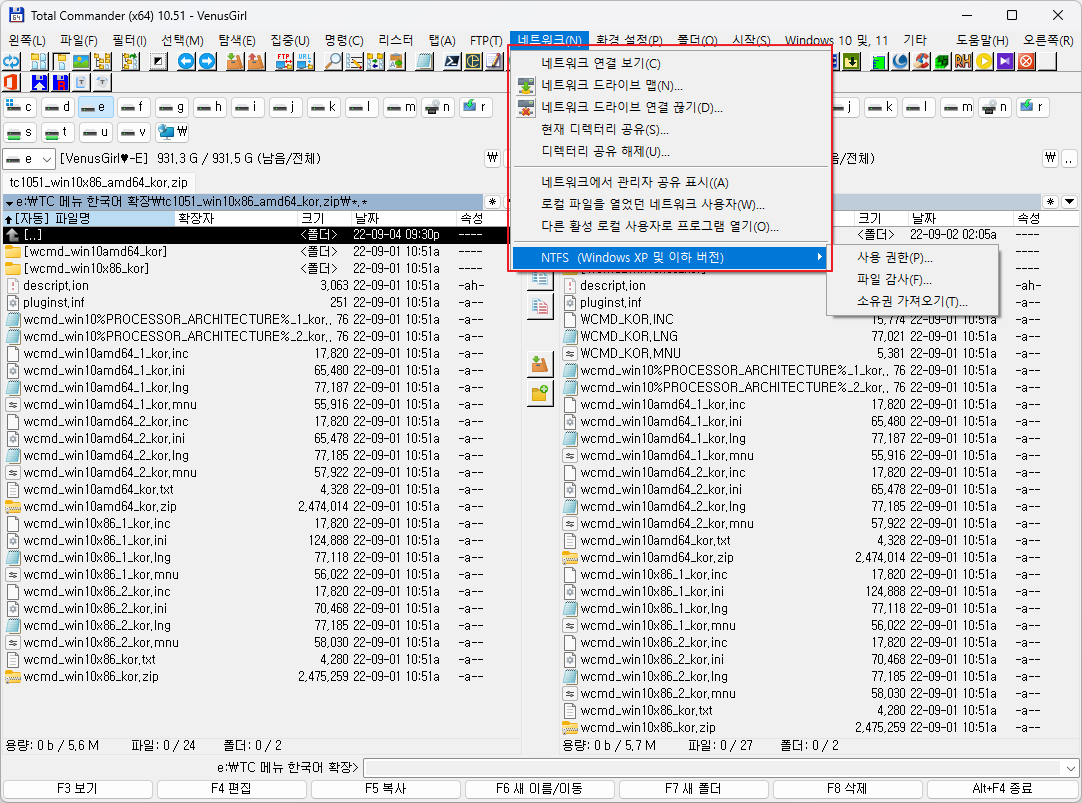Click the floppy icon with red R

pyautogui.click(x=61, y=83)
